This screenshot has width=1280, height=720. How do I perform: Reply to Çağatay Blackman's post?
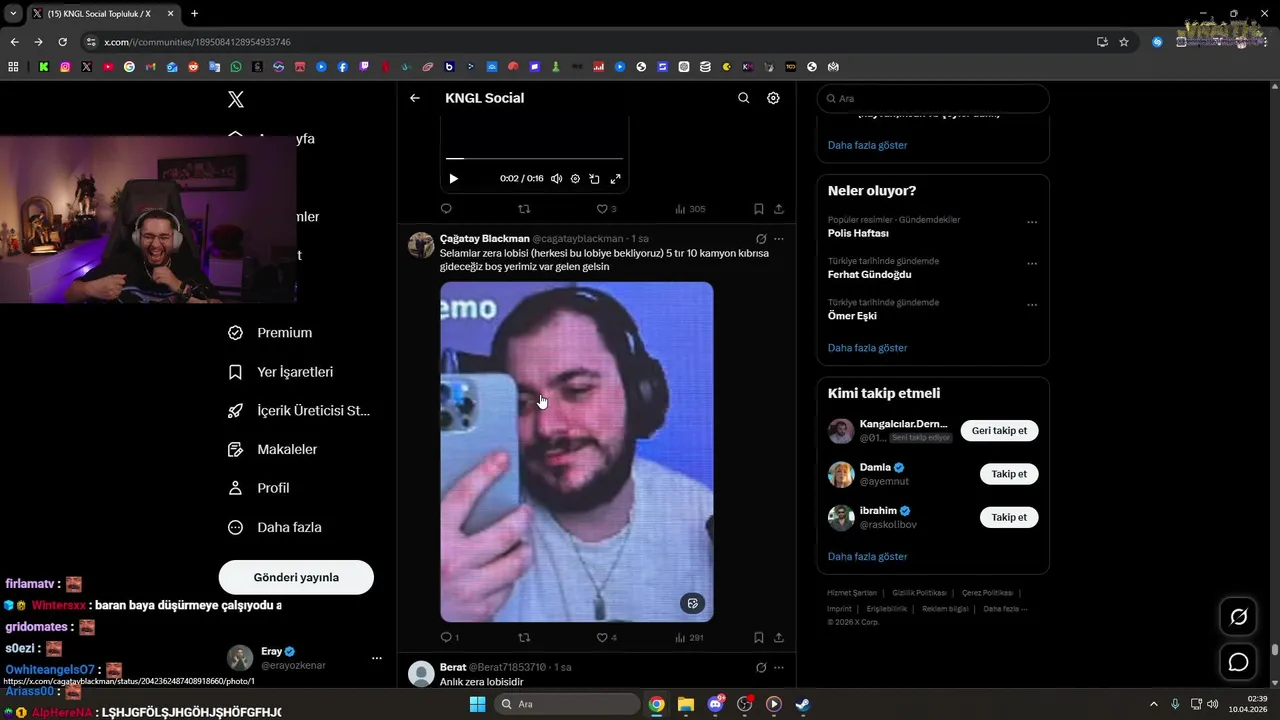[449, 637]
